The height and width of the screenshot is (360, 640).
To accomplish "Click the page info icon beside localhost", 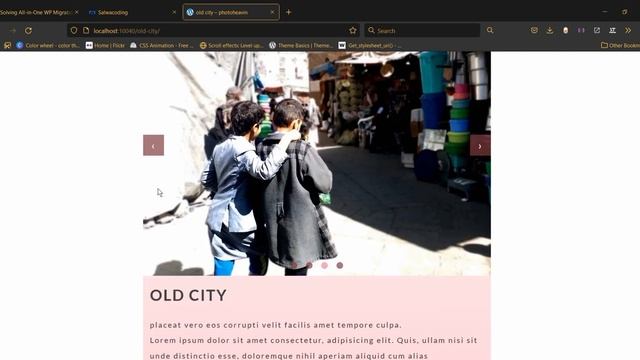I will coord(86,31).
